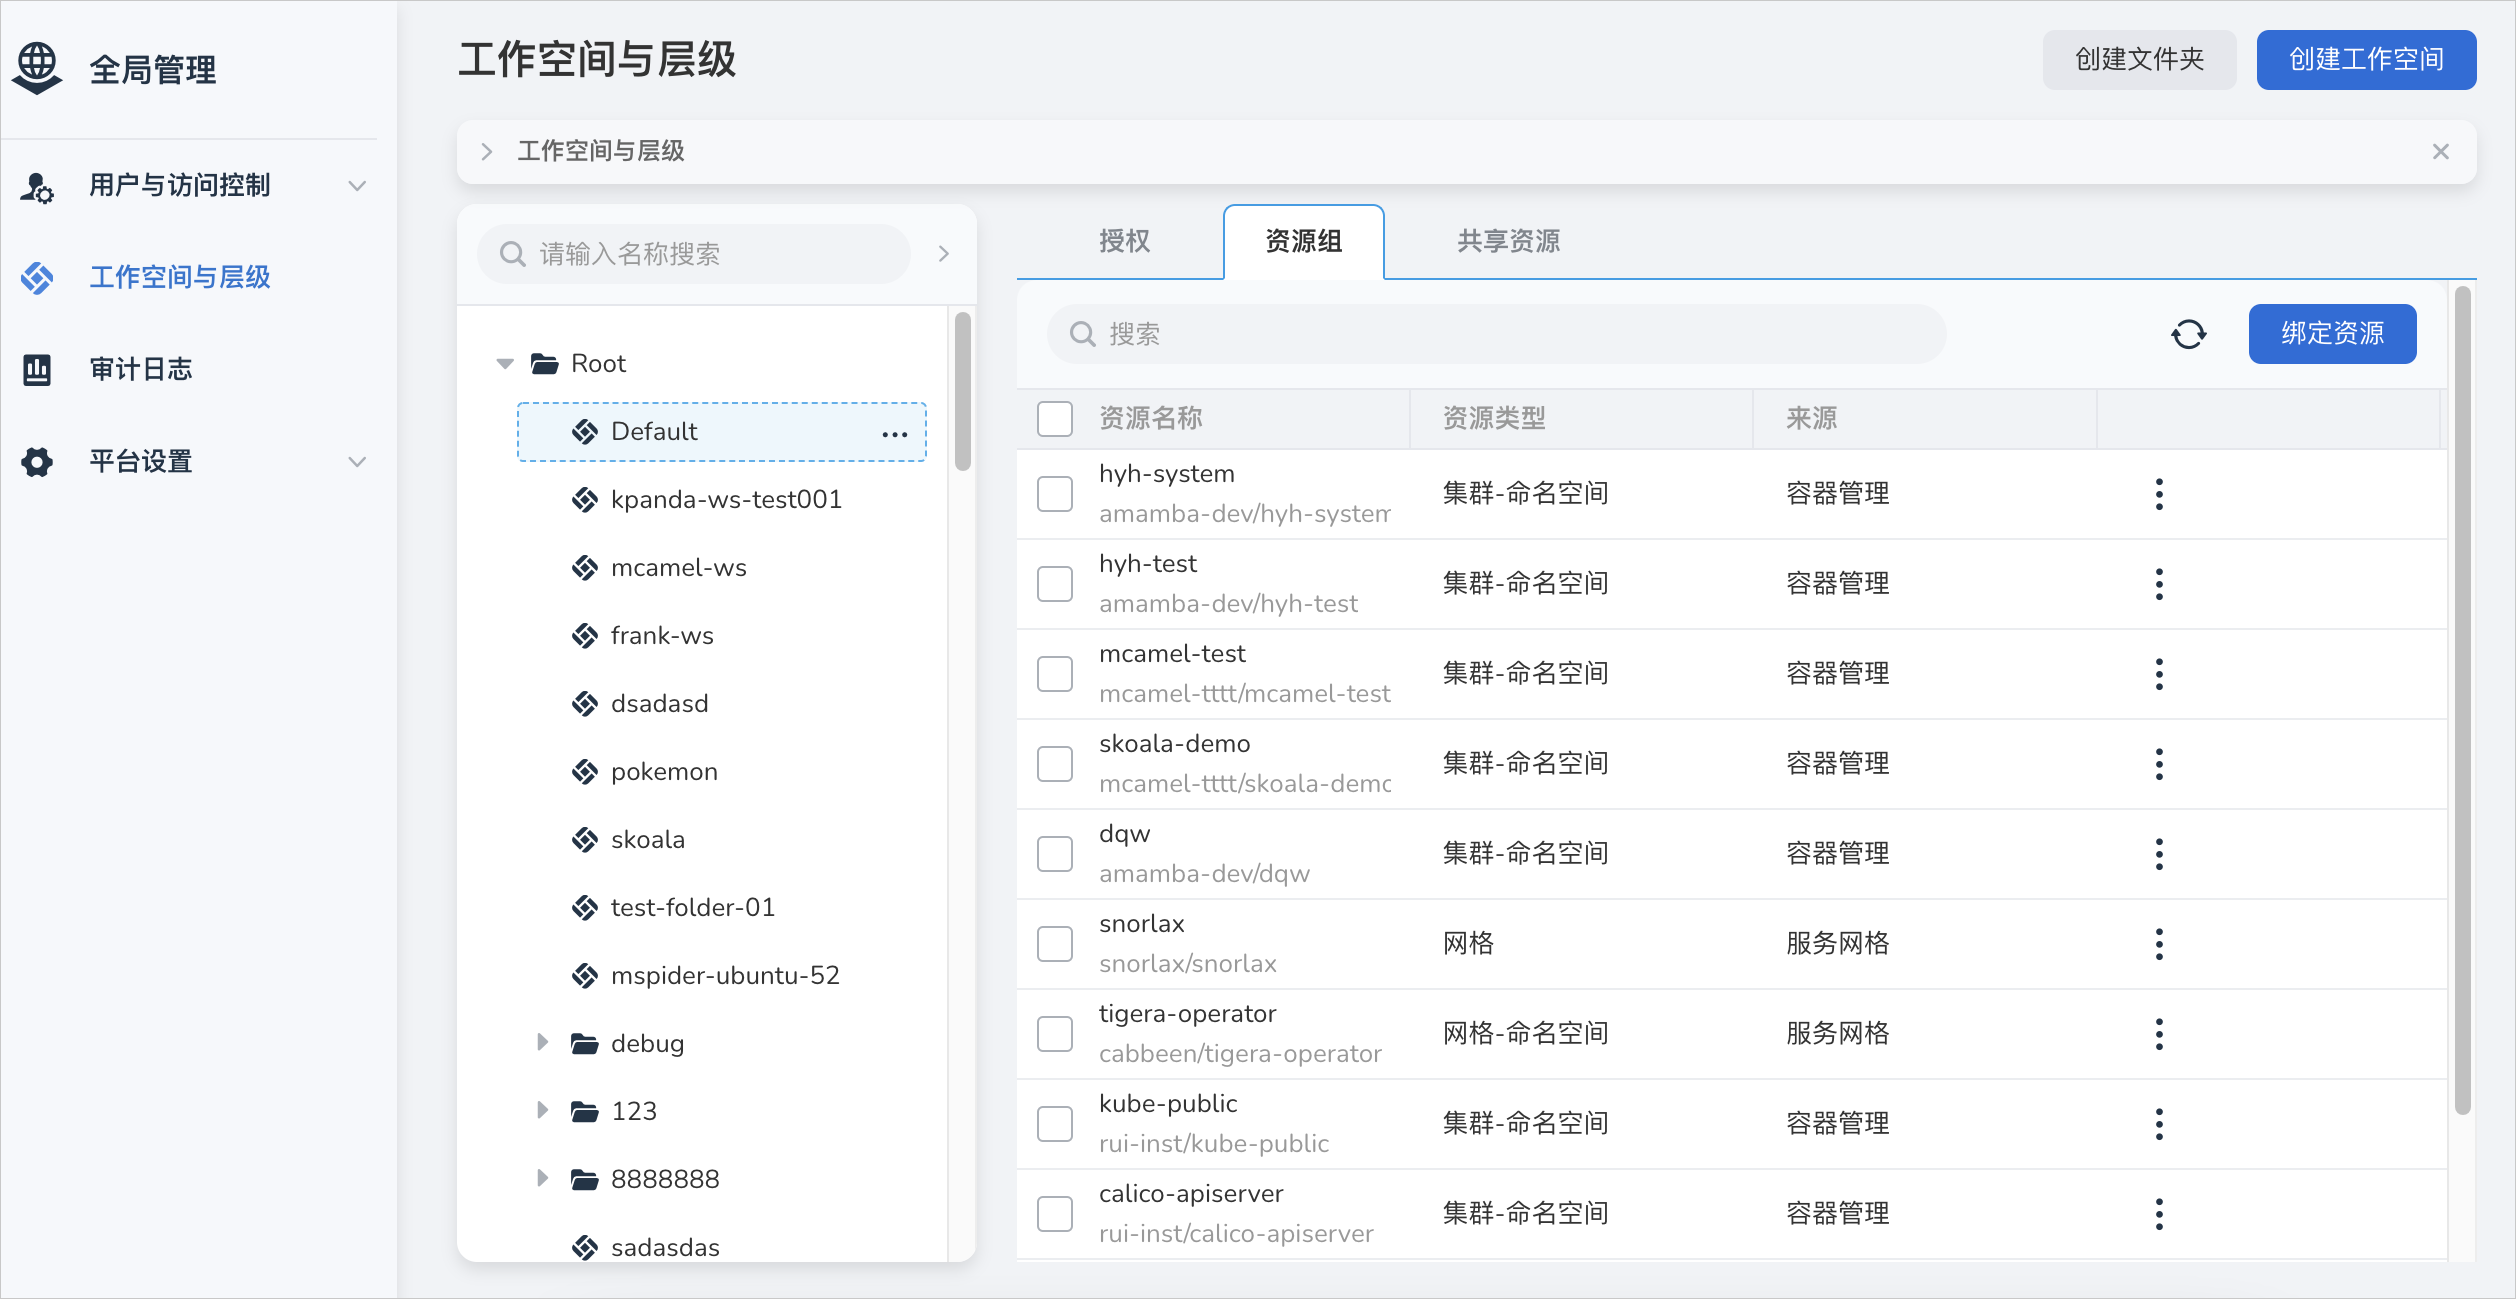Expand the breadcrumb chevron before 工作空间与层级
Viewport: 2516px width, 1299px height.
tap(487, 152)
